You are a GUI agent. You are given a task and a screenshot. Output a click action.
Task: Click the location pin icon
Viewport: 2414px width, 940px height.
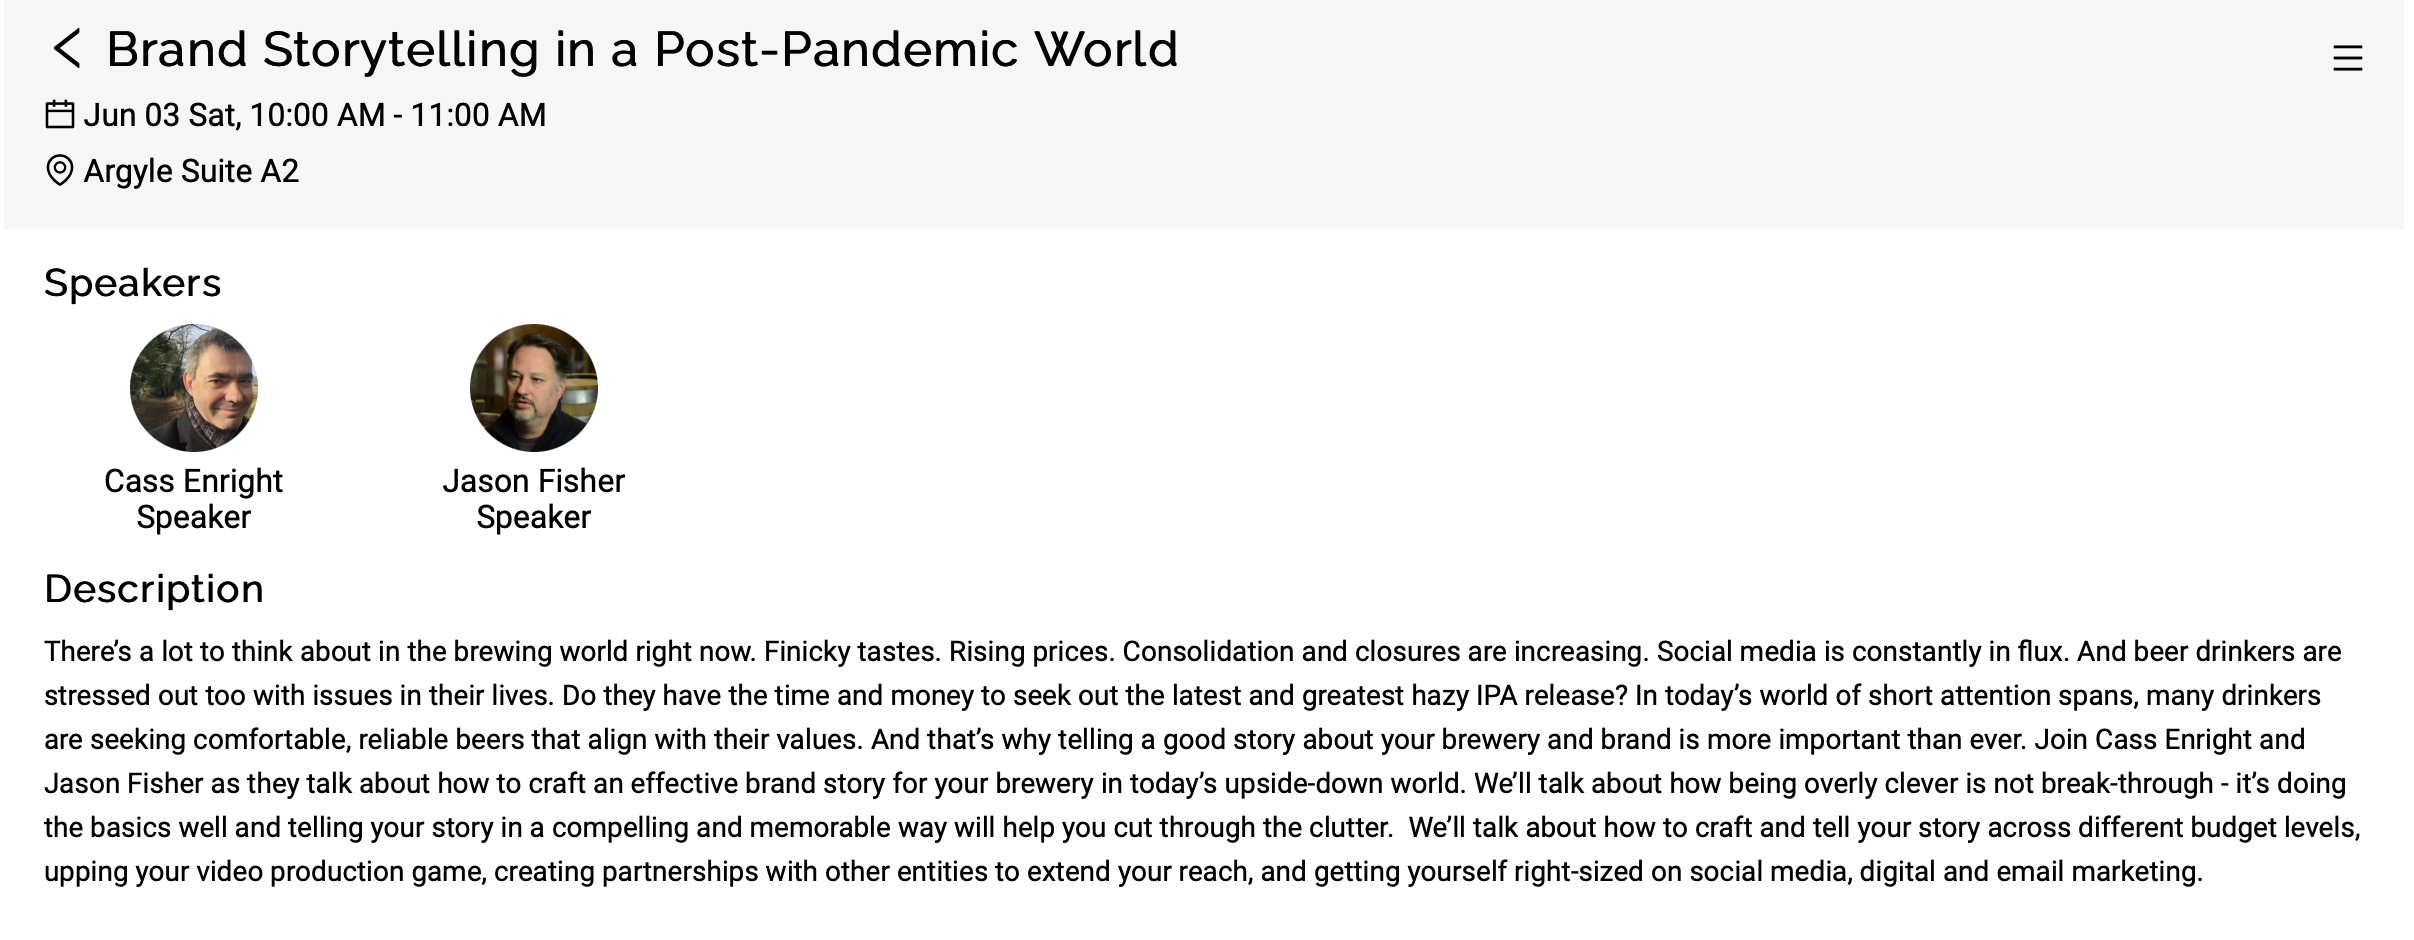point(60,171)
